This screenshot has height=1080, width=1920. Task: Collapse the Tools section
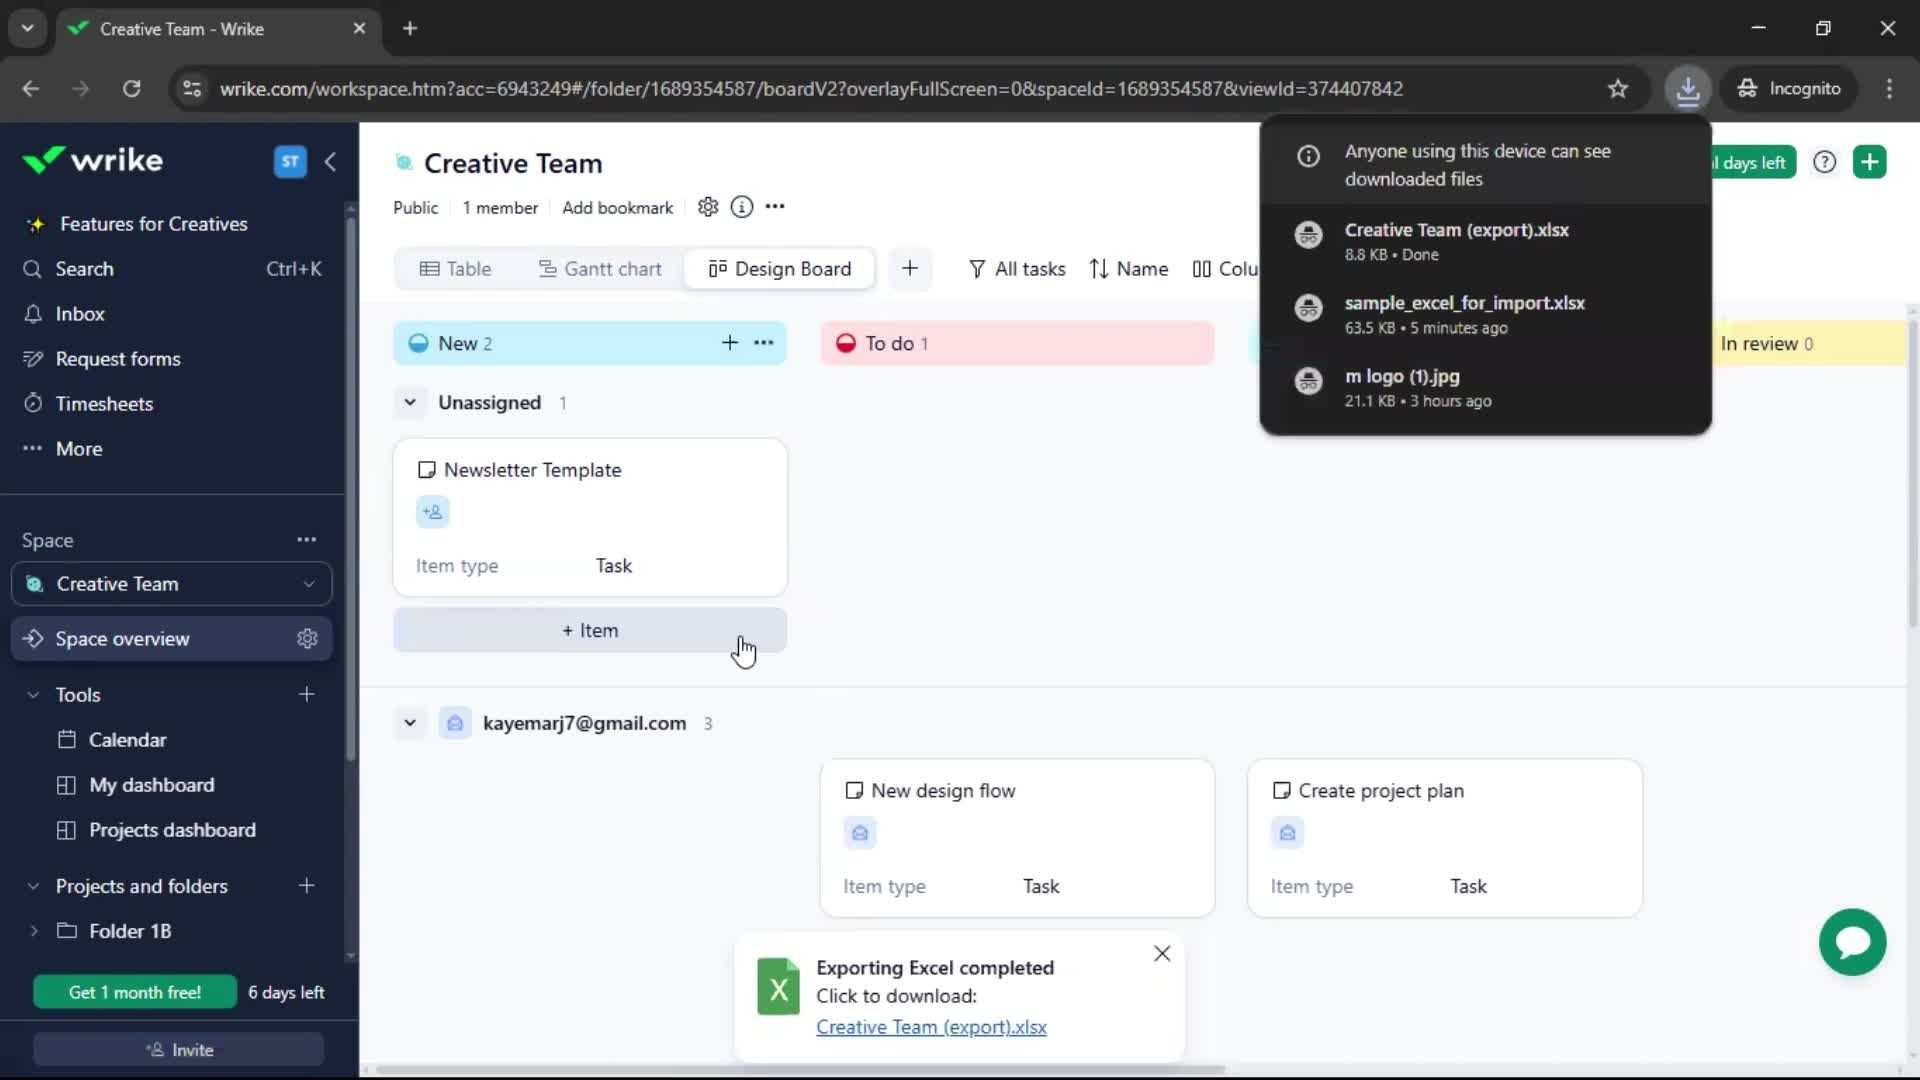click(33, 695)
